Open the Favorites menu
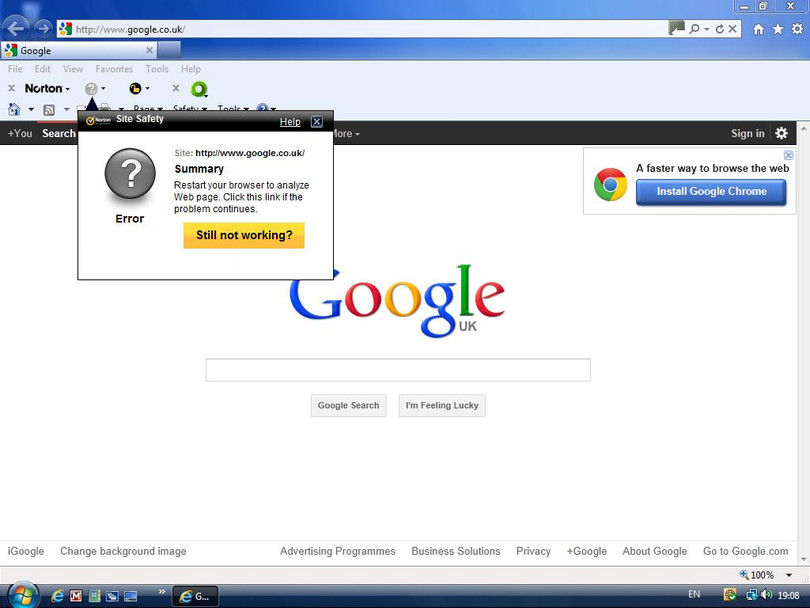Screen dimensions: 810x608 pos(114,69)
